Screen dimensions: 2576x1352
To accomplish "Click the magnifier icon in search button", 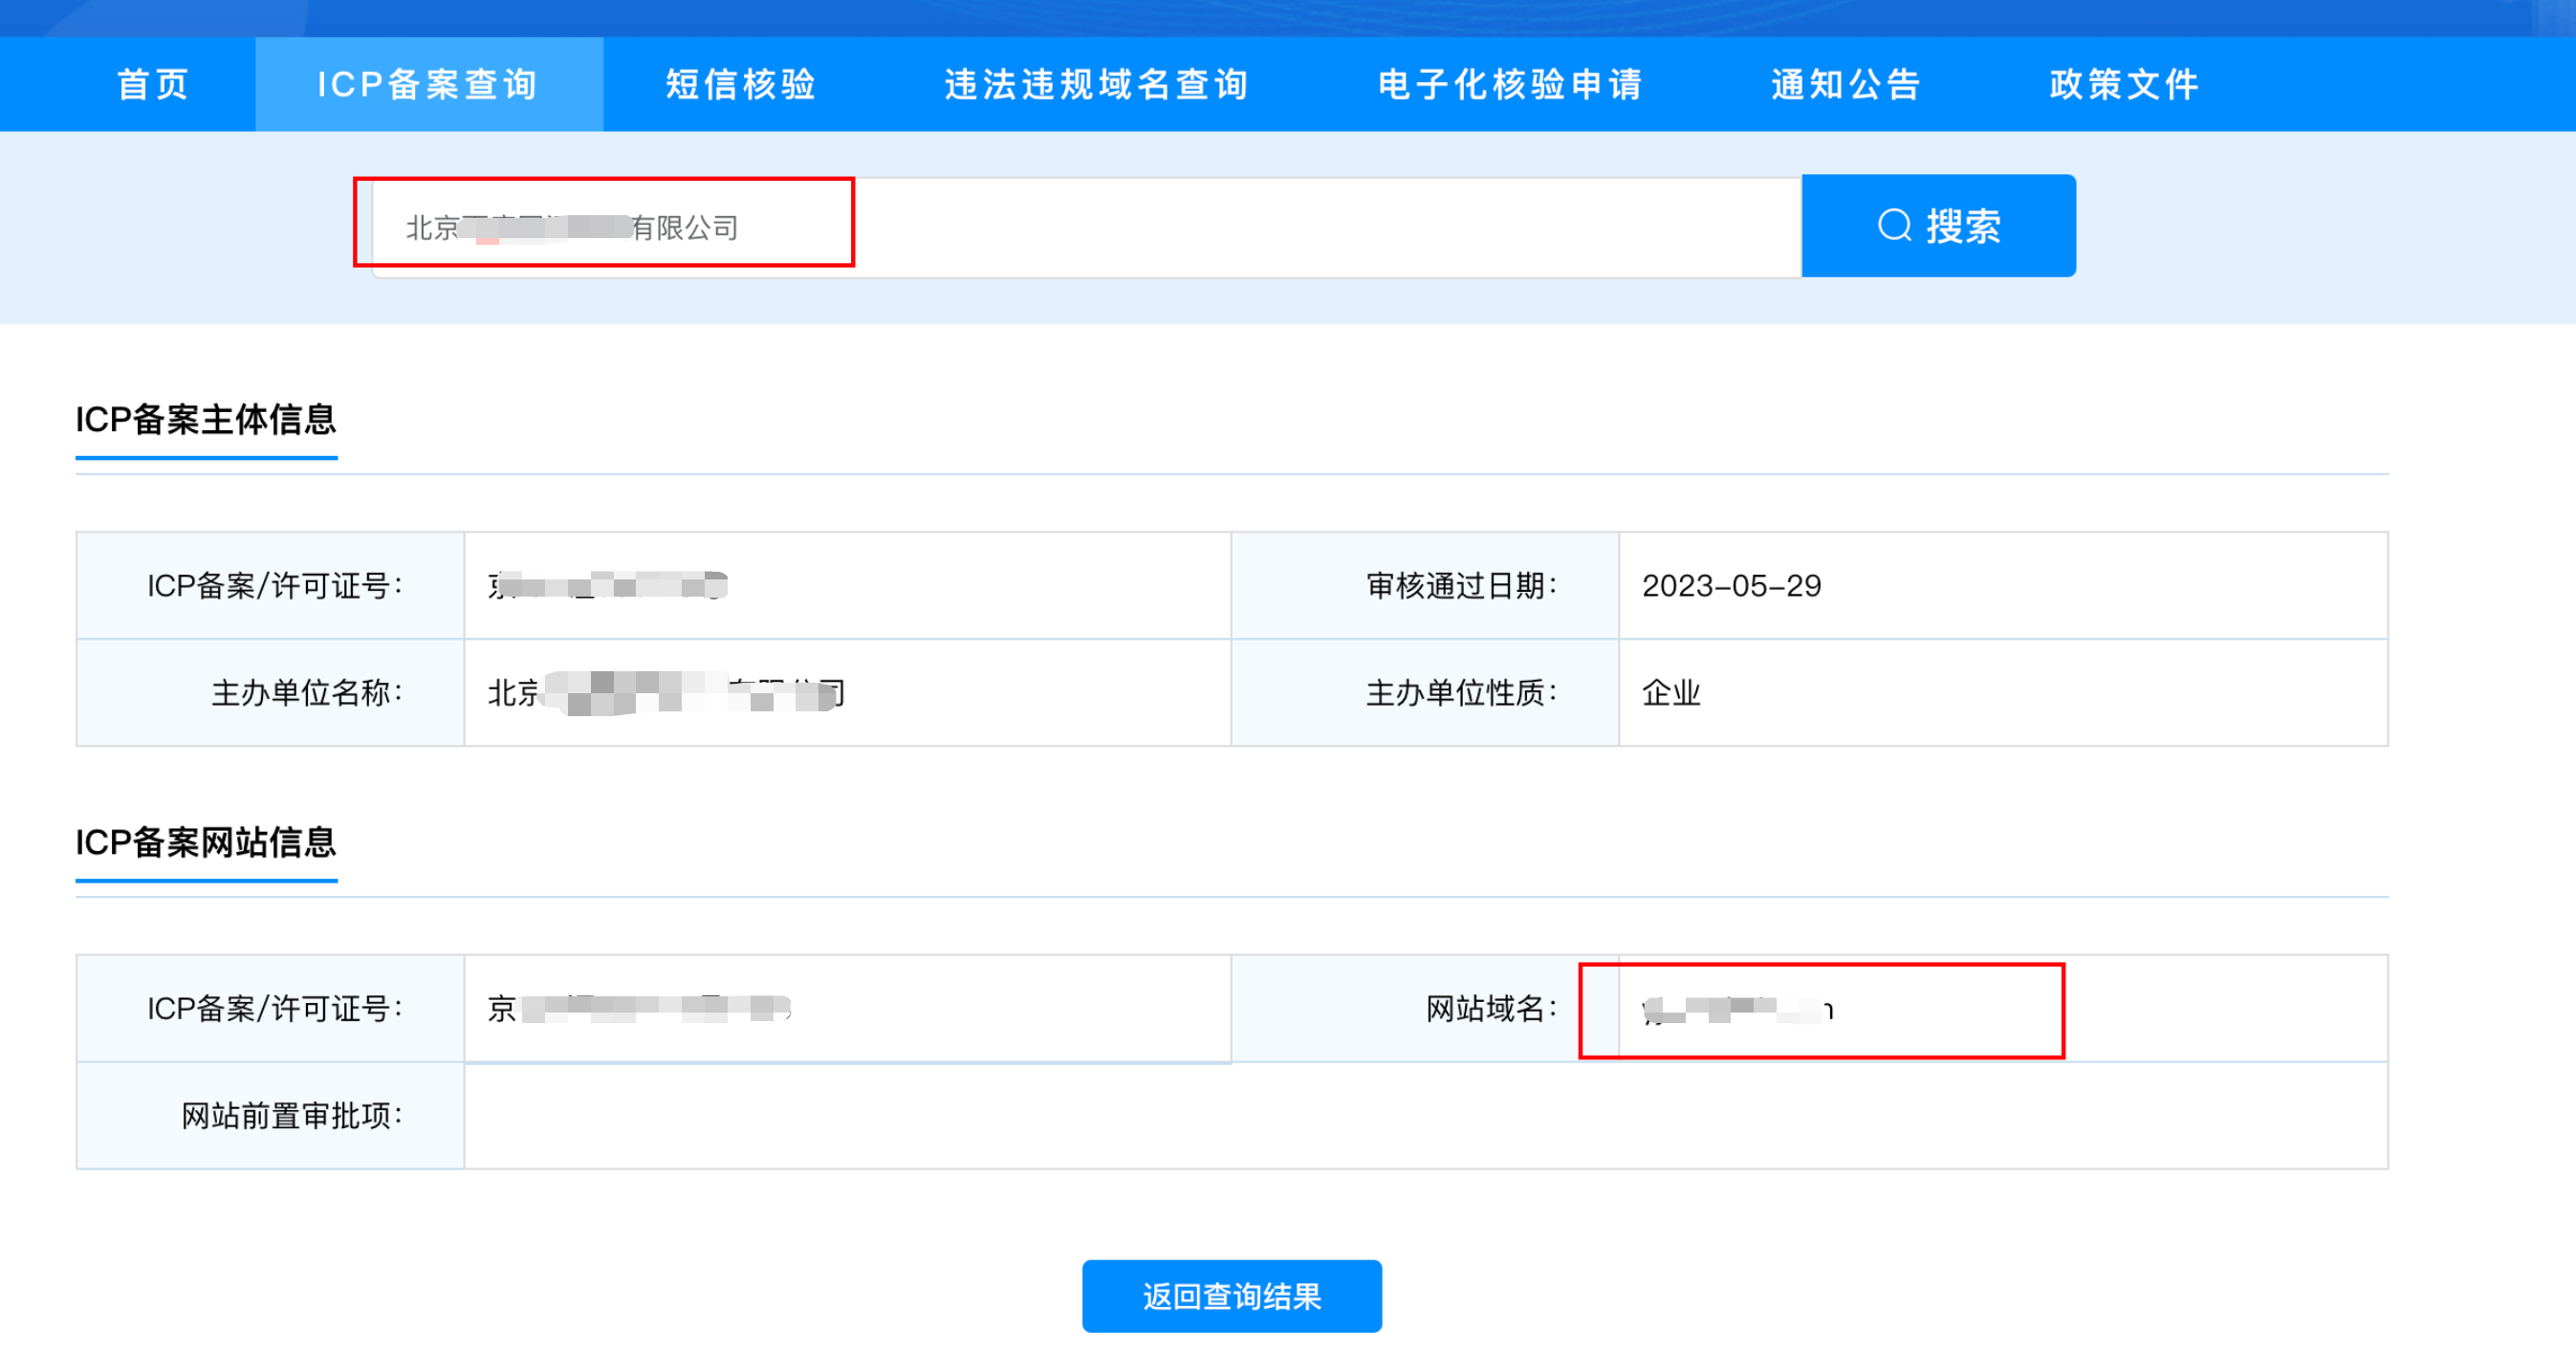I will (1894, 226).
